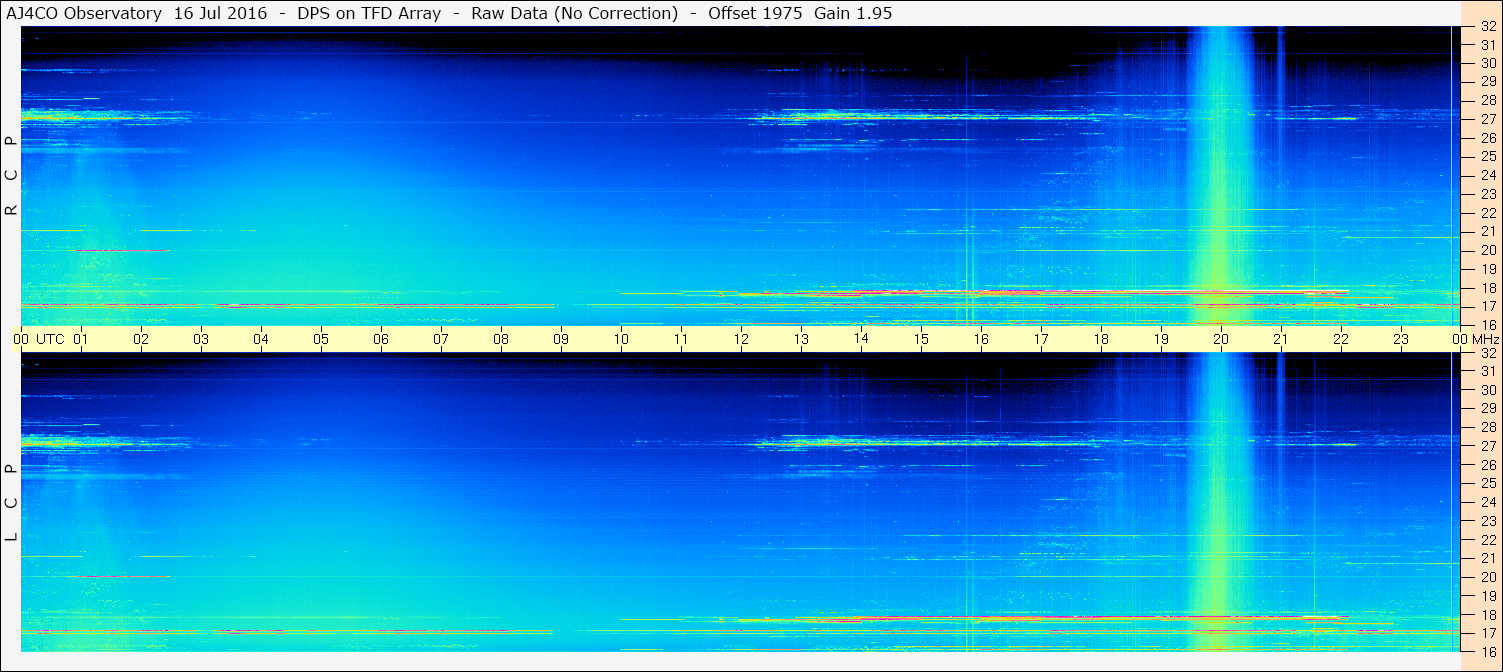Select 24 MHz label on LCP scale
The width and height of the screenshot is (1503, 672).
tap(1487, 502)
